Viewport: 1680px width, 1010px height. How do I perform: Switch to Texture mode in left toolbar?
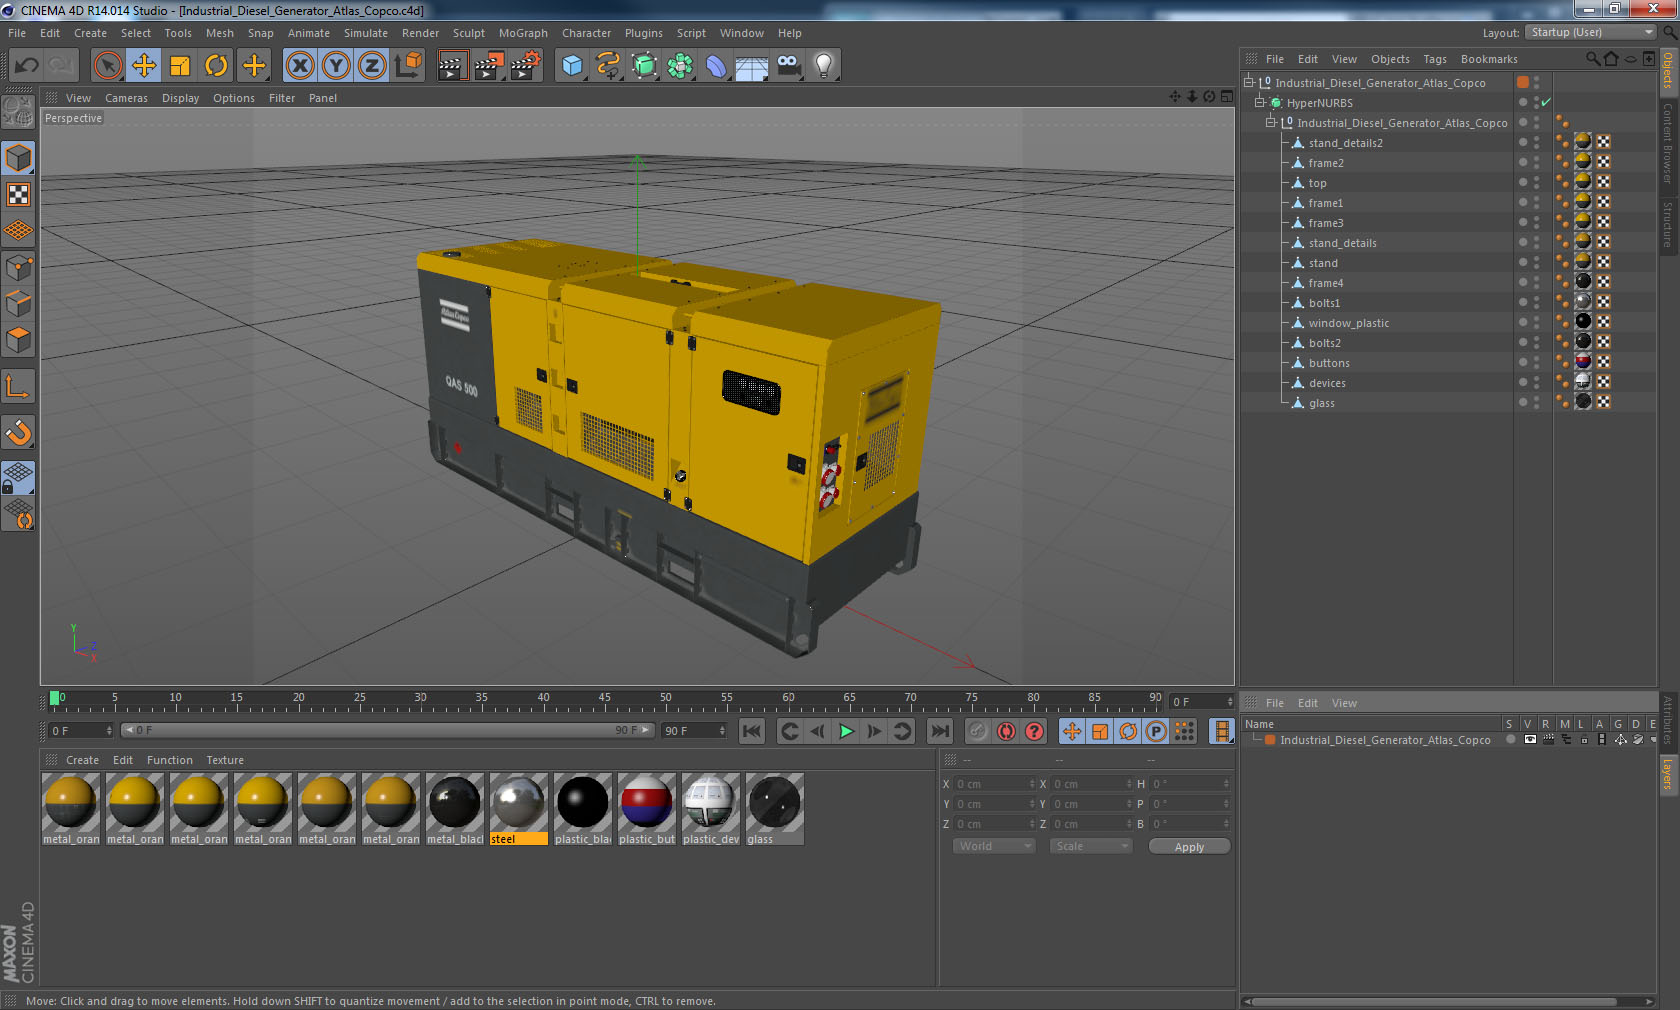(19, 194)
